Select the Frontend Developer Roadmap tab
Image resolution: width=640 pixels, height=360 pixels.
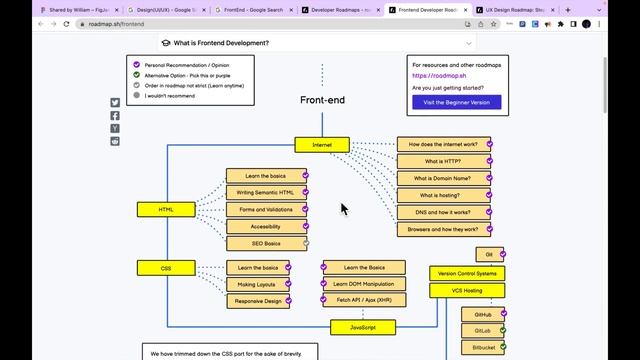(427, 10)
